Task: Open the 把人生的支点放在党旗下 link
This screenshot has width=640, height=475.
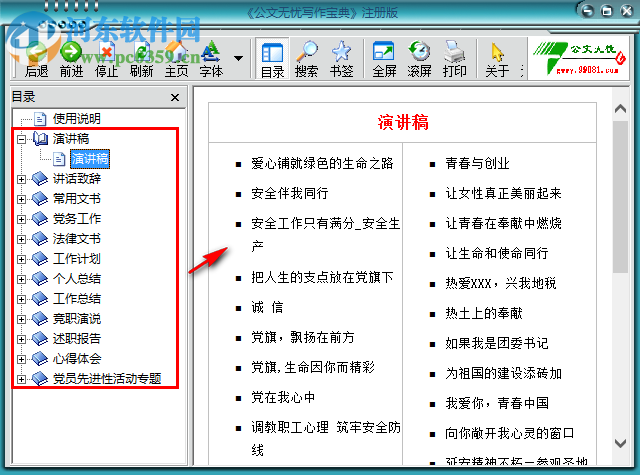Action: pyautogui.click(x=322, y=277)
